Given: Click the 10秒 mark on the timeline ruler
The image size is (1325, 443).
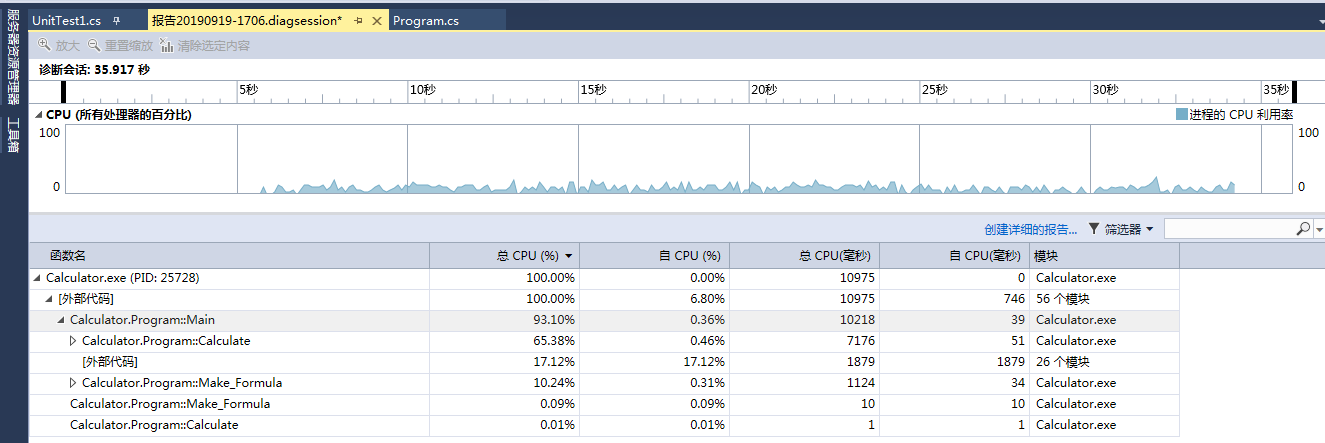Looking at the screenshot, I should point(422,90).
